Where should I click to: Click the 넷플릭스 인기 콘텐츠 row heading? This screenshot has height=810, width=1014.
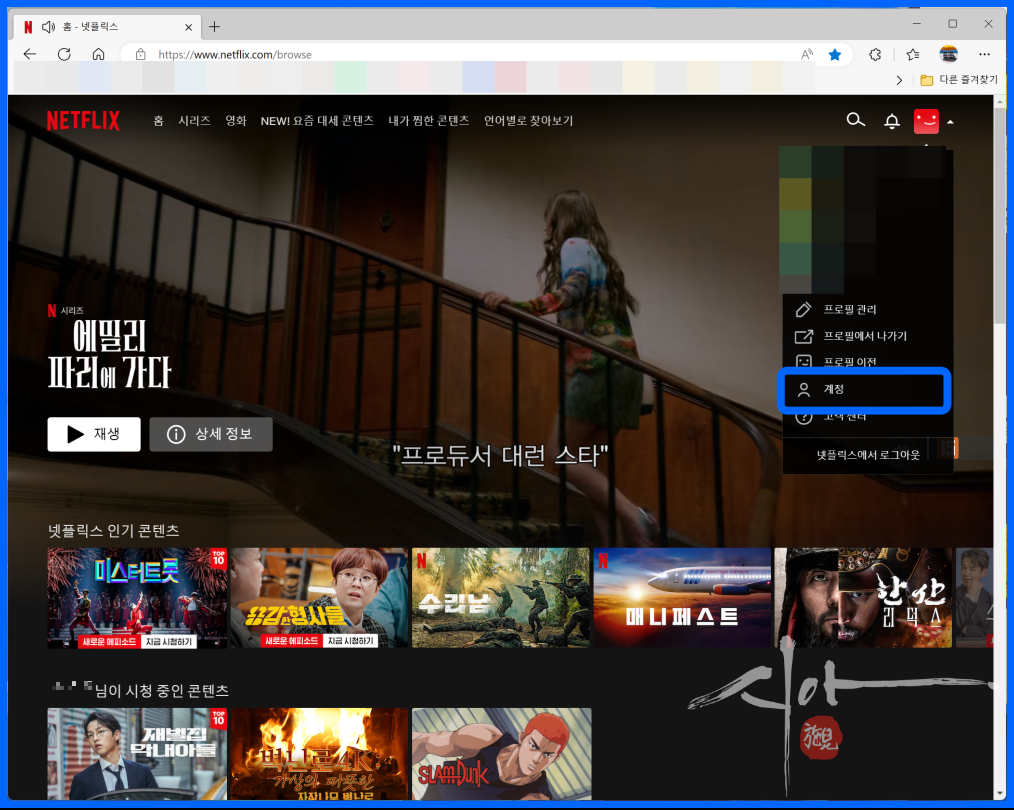tap(113, 531)
